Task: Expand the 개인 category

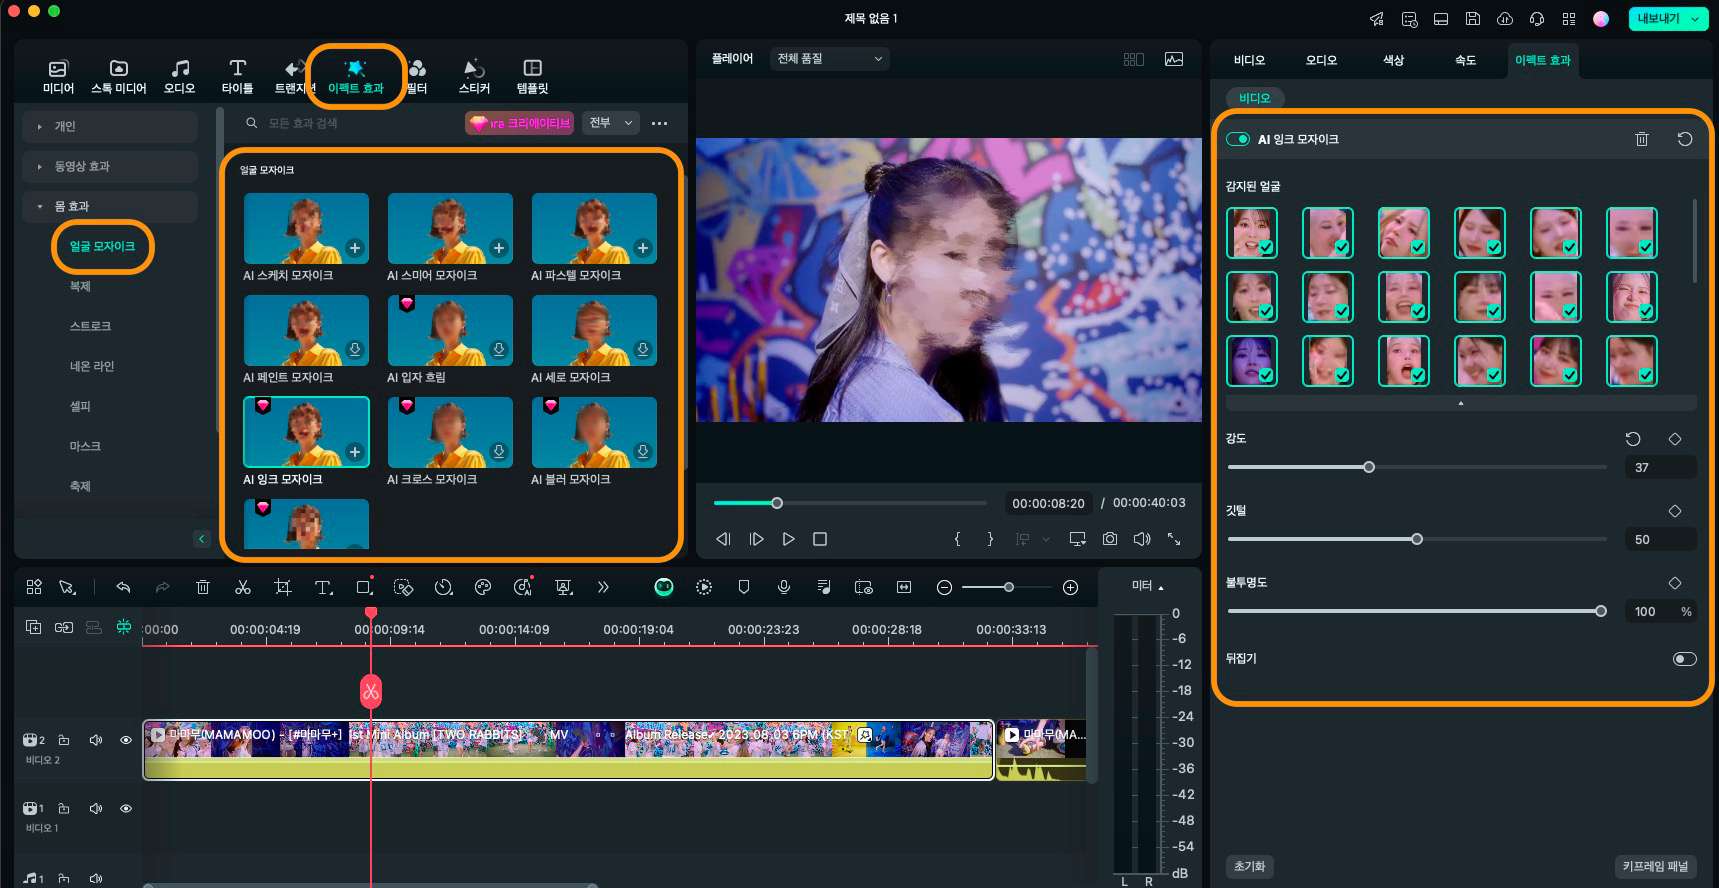Action: point(110,126)
